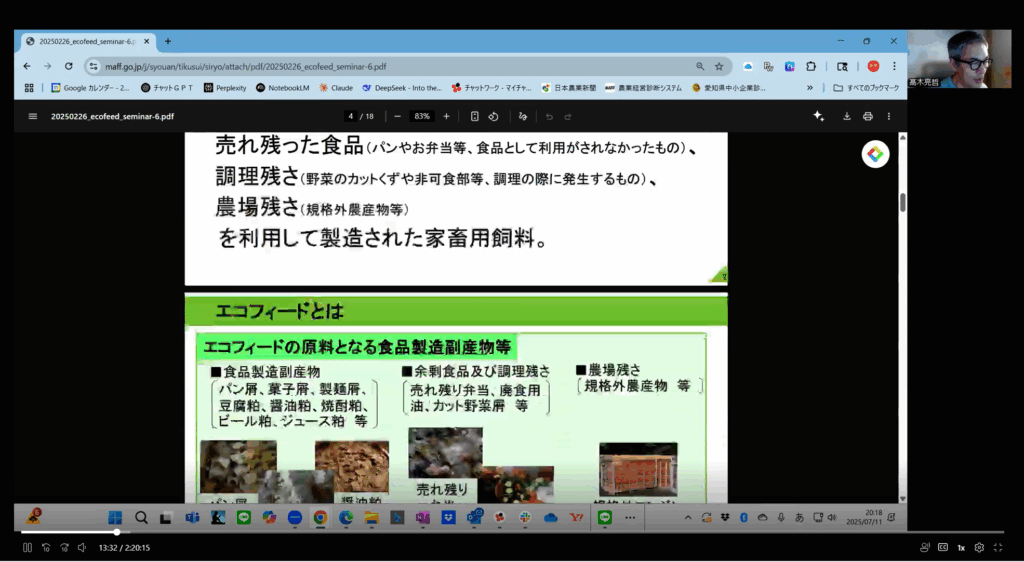
Task: Click the 83% zoom level field
Action: coord(422,117)
